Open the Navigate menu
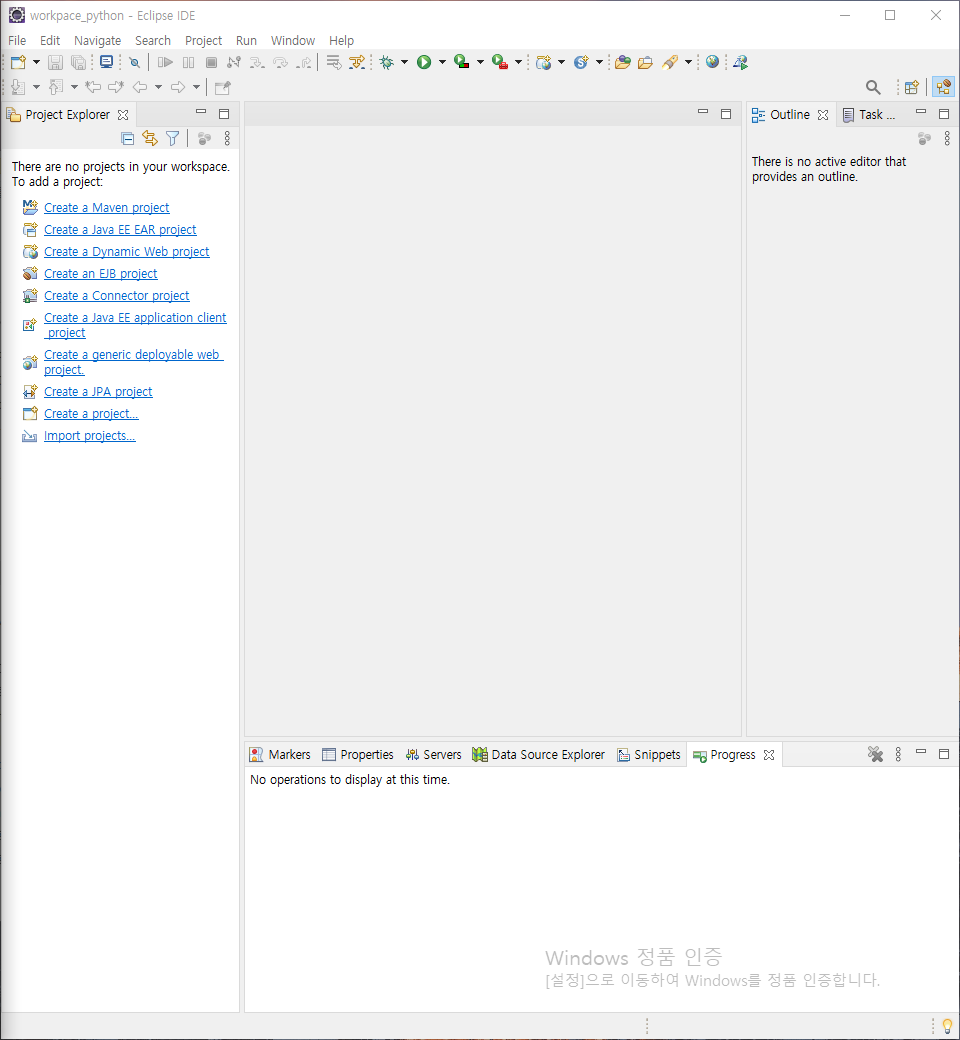The height and width of the screenshot is (1040, 960). point(98,40)
